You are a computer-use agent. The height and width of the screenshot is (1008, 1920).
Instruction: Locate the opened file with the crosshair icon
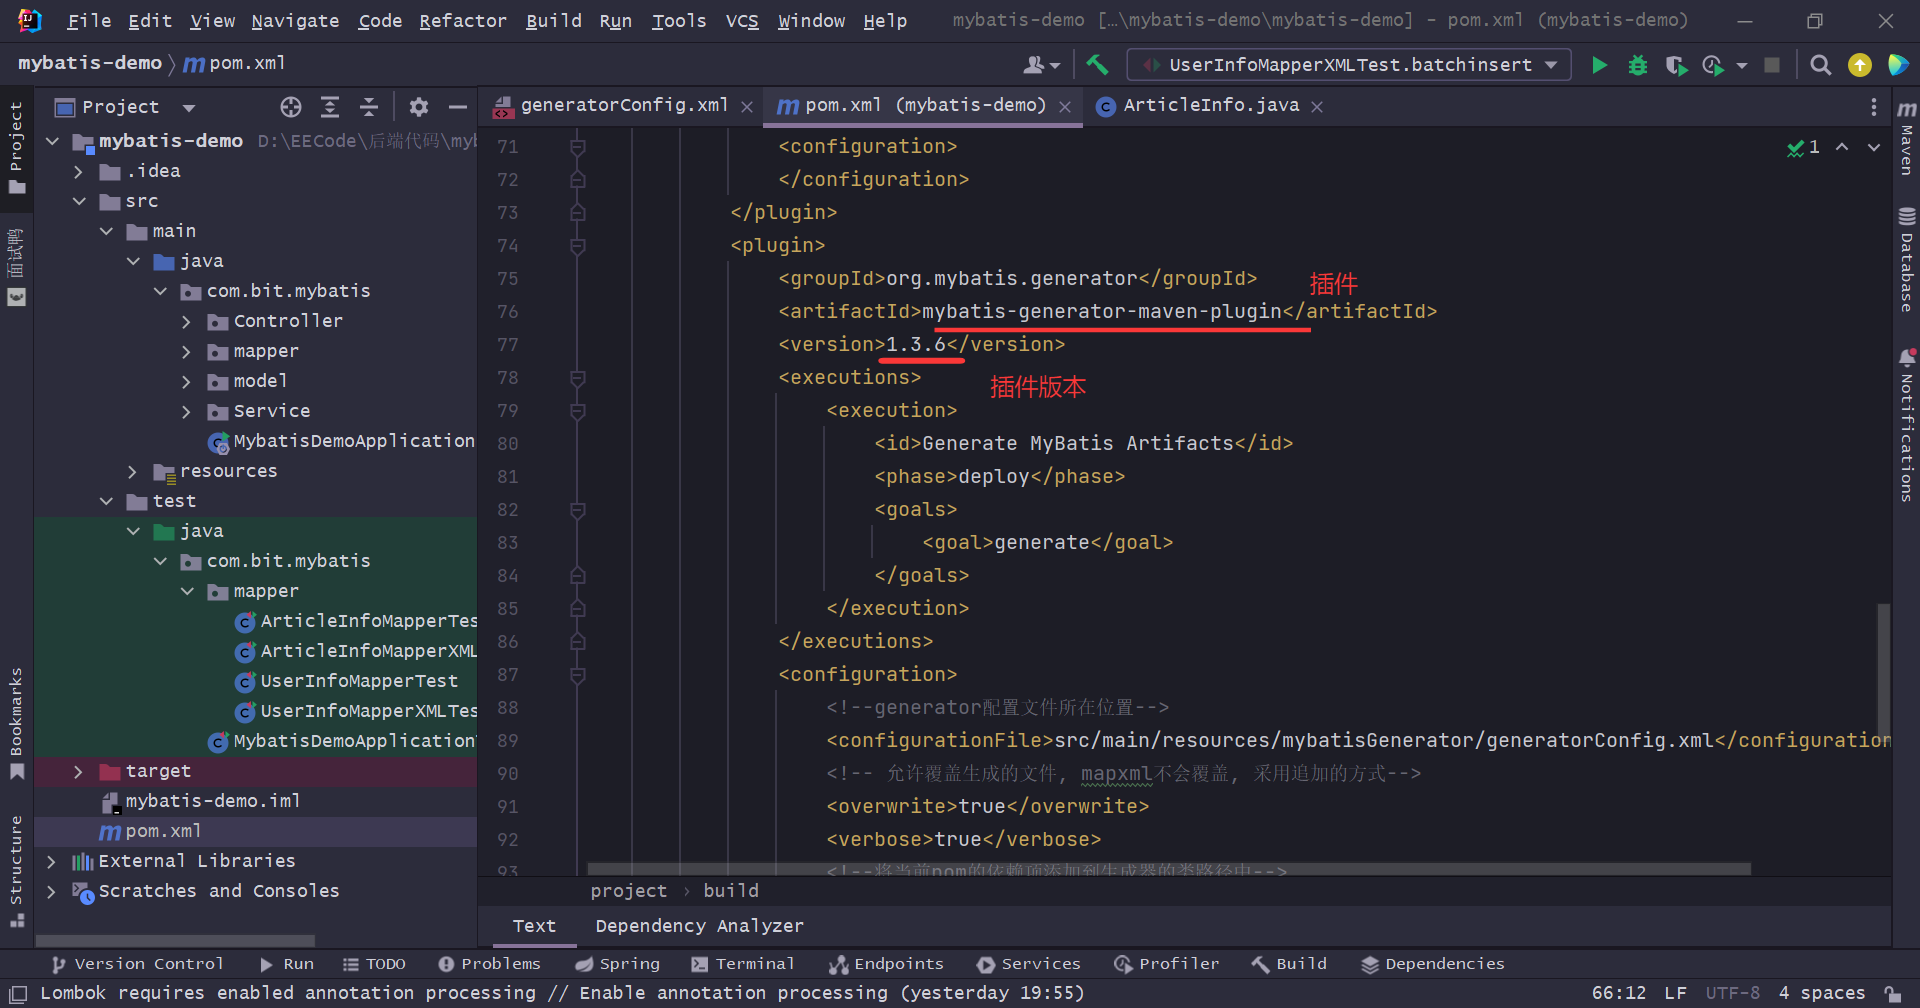(291, 107)
